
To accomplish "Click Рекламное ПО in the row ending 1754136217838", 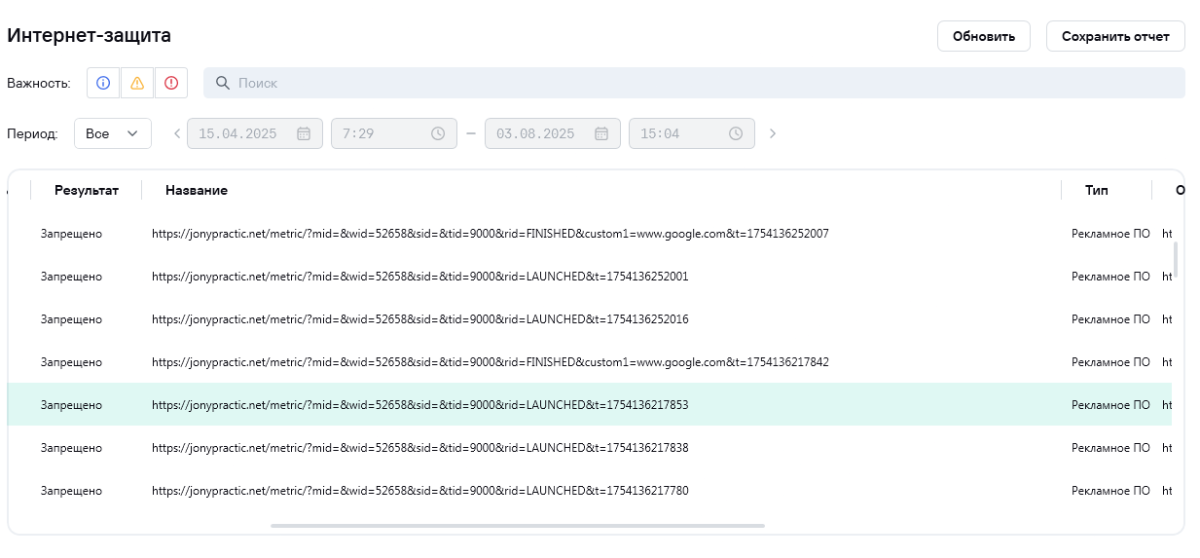I will [x=1110, y=448].
